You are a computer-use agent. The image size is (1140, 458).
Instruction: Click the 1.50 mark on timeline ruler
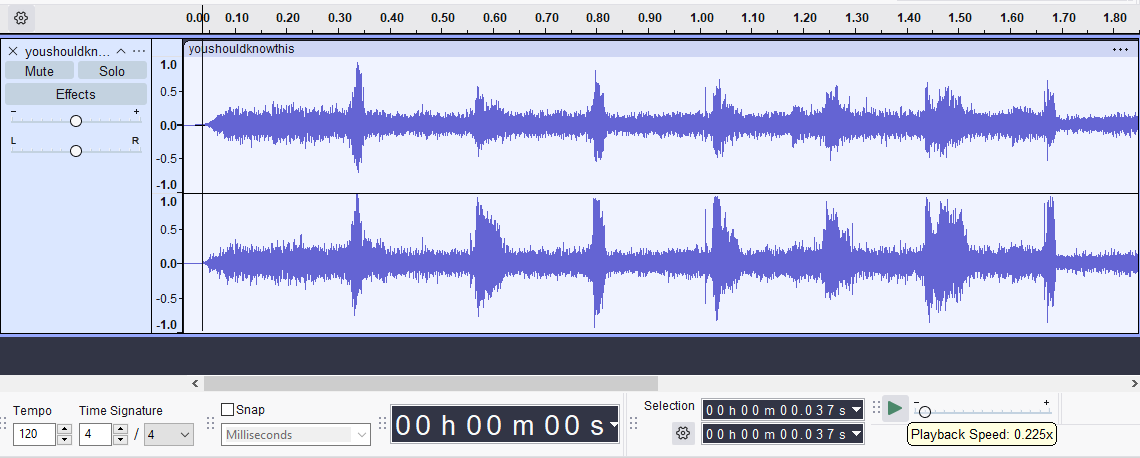click(960, 18)
